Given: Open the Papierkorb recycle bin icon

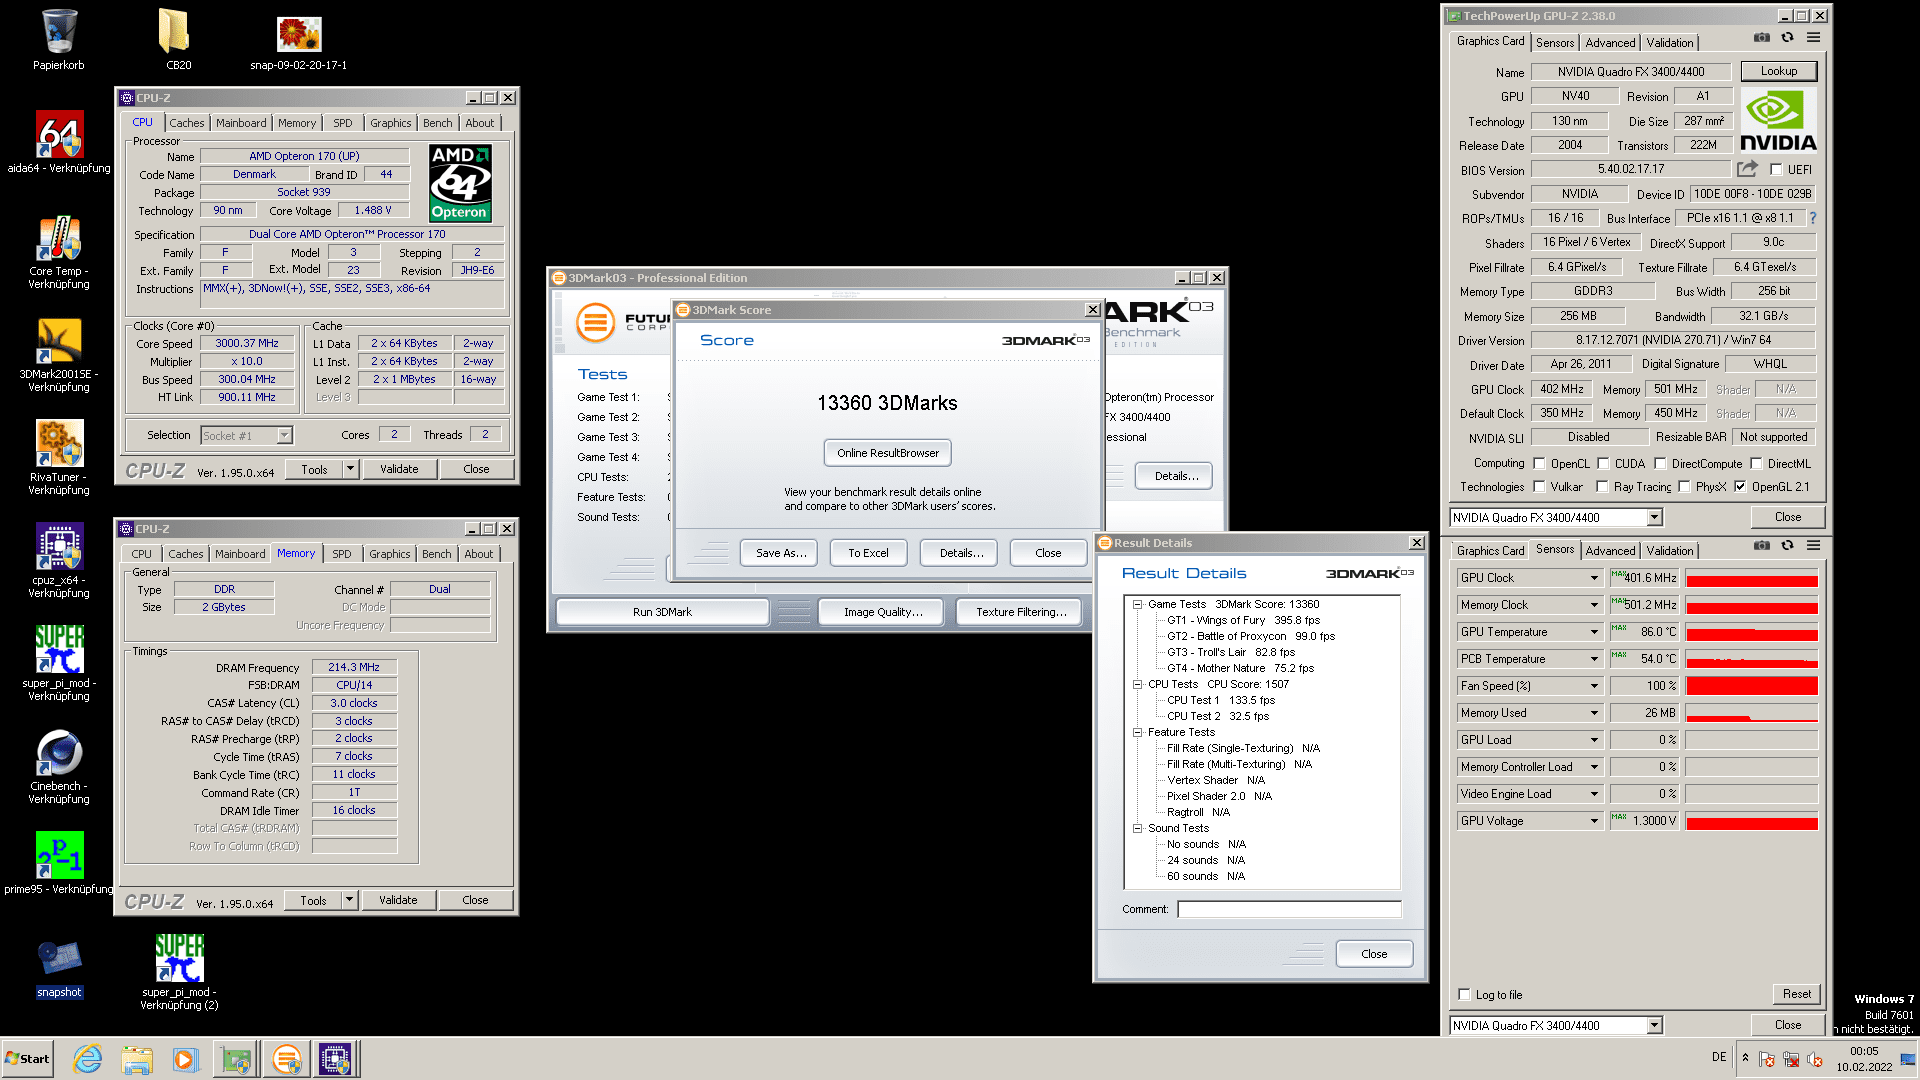Looking at the screenshot, I should [59, 40].
